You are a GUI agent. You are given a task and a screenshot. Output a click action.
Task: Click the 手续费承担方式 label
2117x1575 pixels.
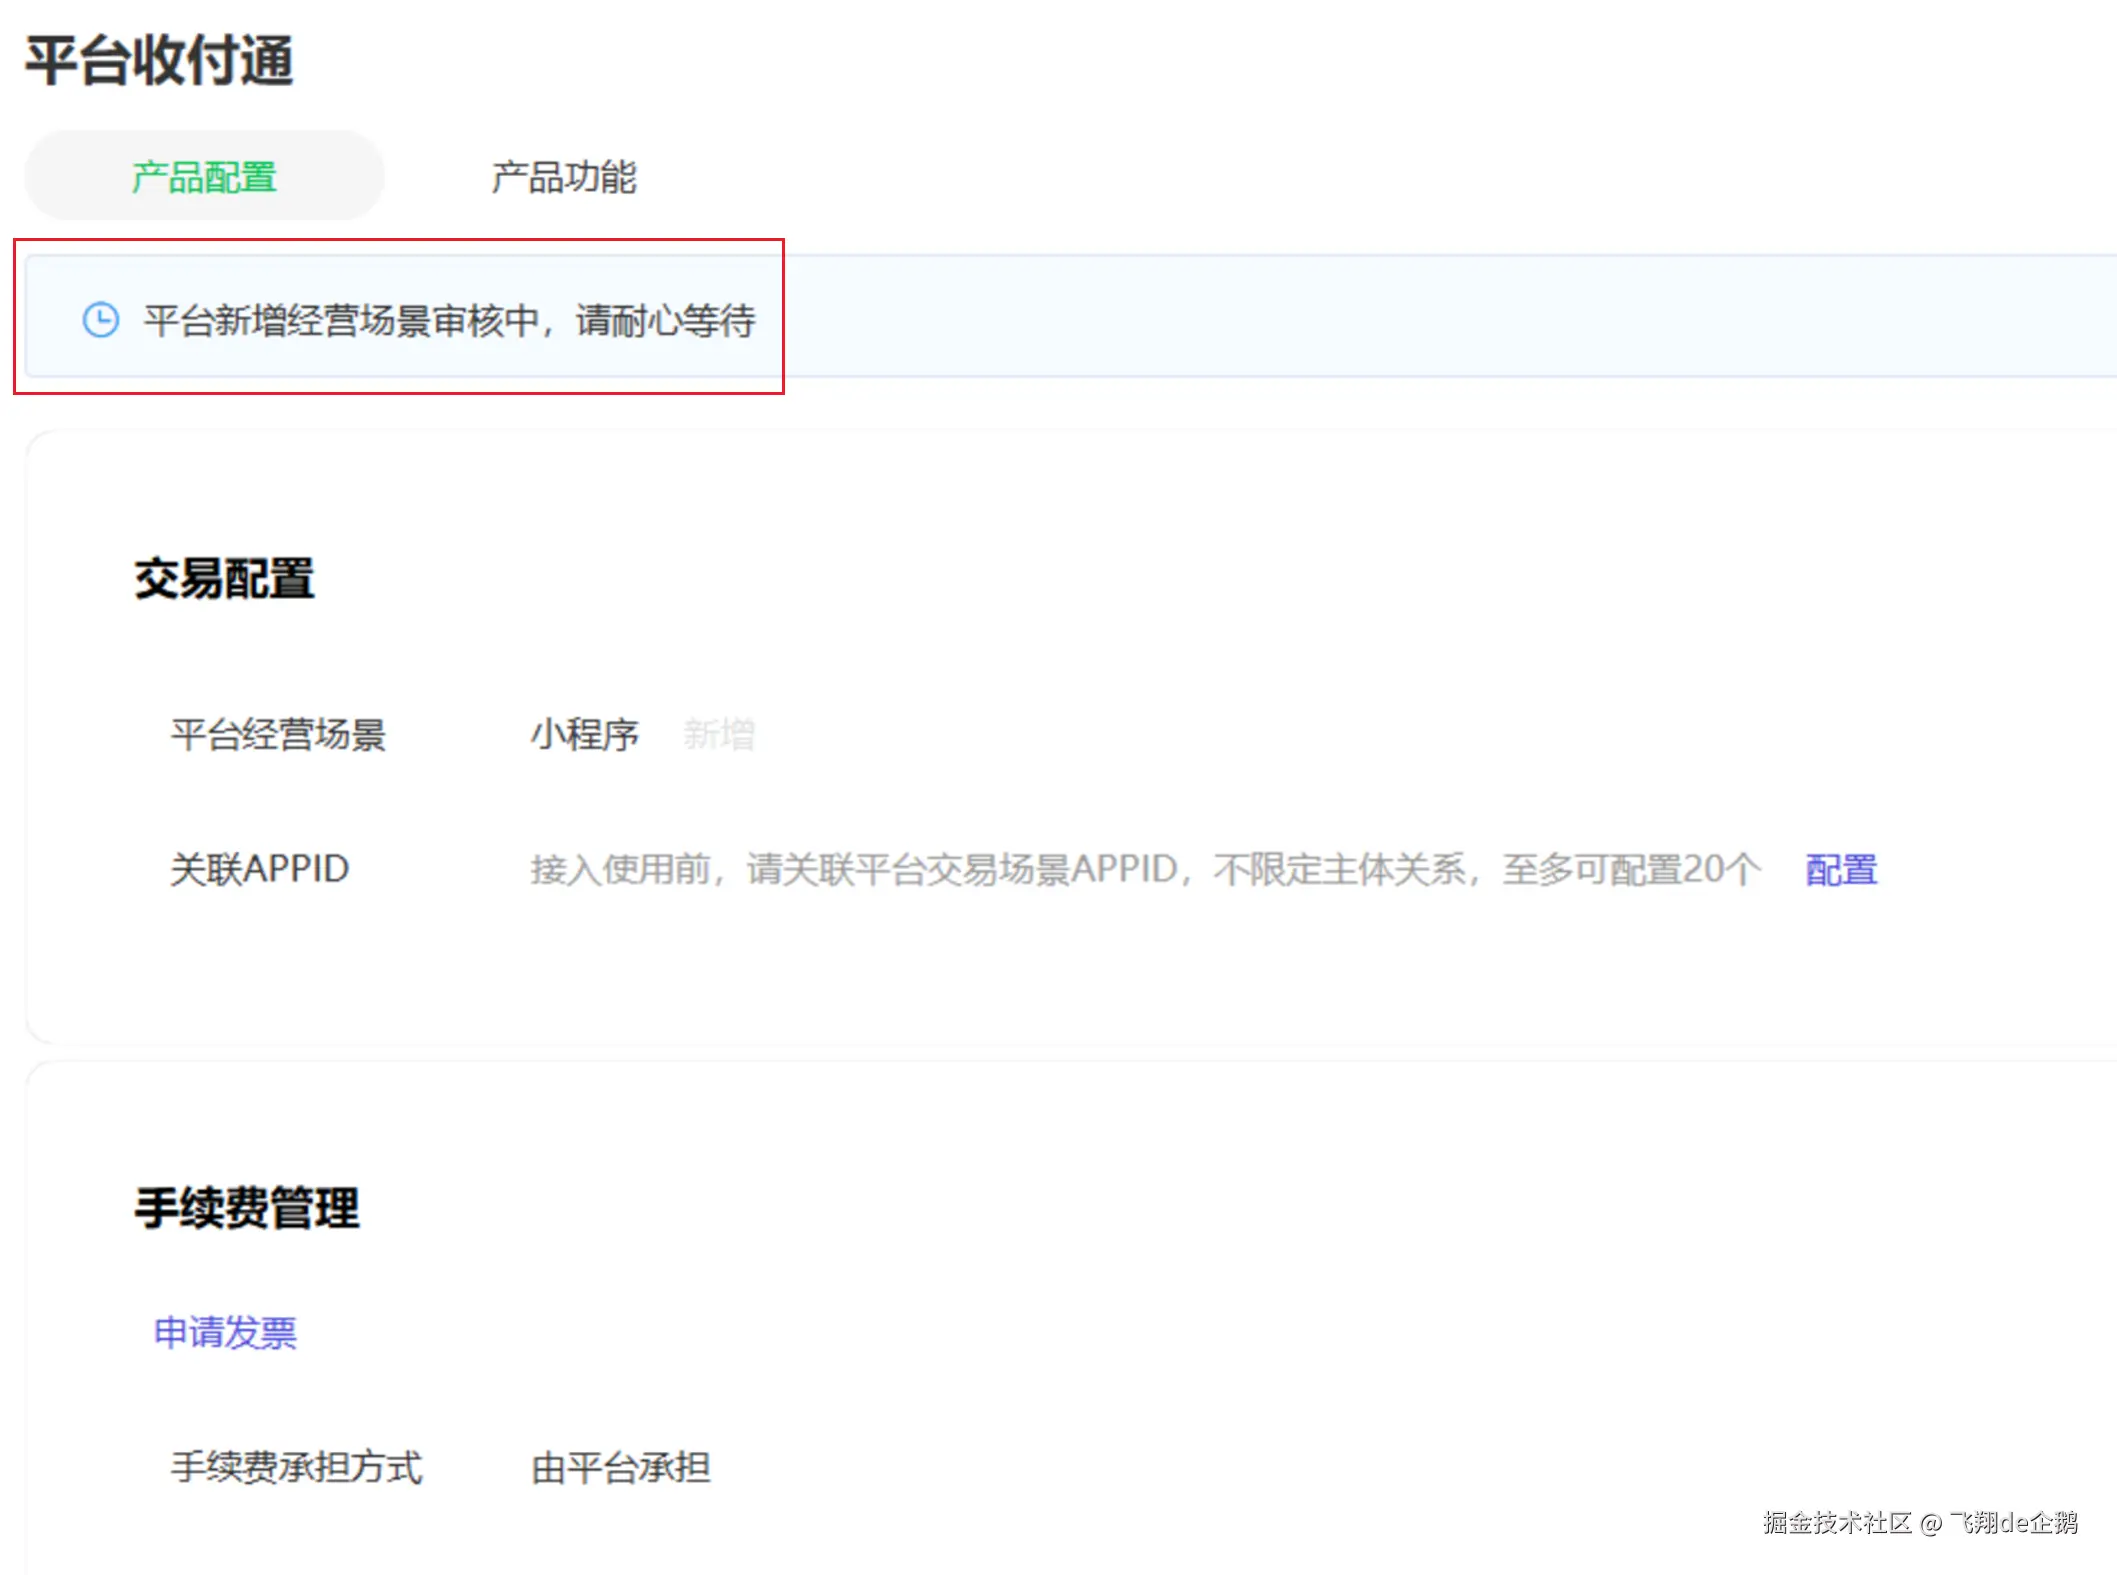pyautogui.click(x=297, y=1468)
